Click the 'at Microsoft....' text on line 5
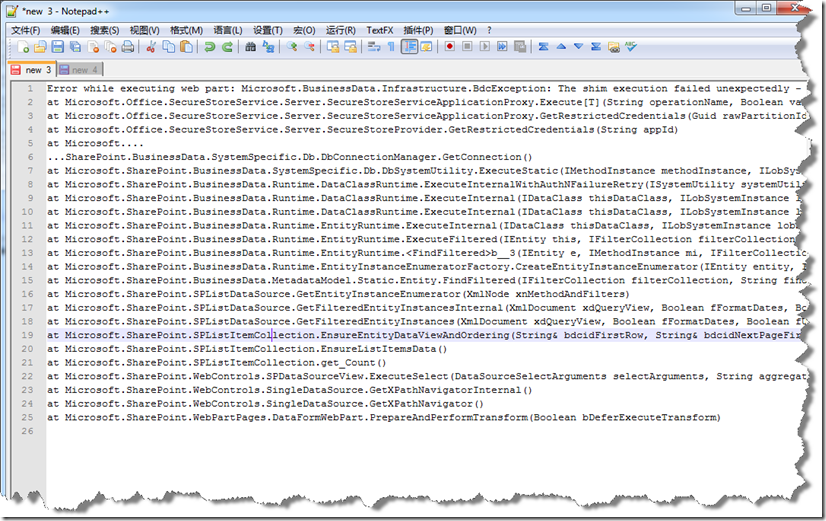 pos(95,143)
